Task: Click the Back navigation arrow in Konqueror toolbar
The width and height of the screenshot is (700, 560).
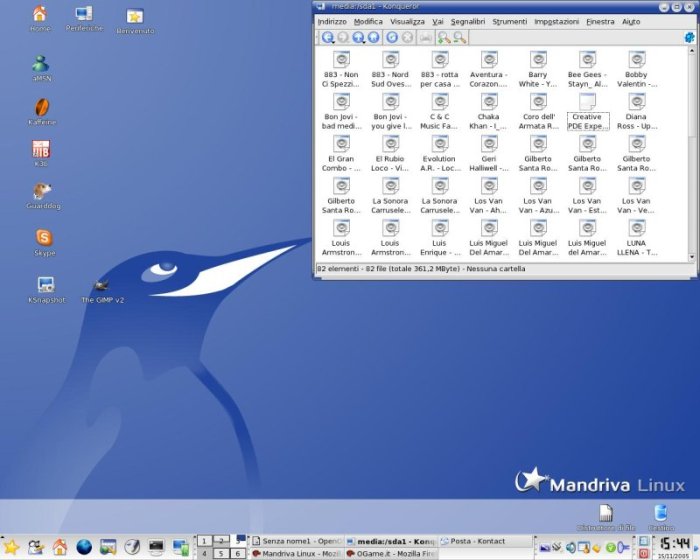Action: (x=328, y=38)
